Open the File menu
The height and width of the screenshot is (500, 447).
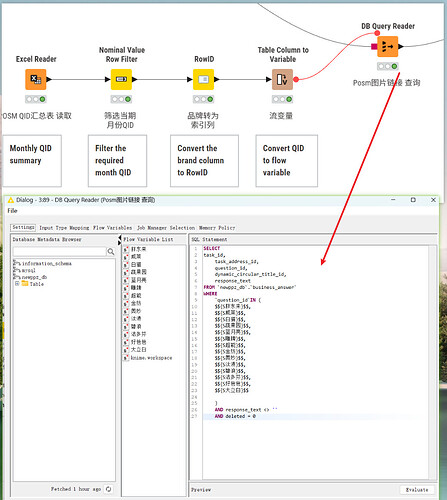12,211
